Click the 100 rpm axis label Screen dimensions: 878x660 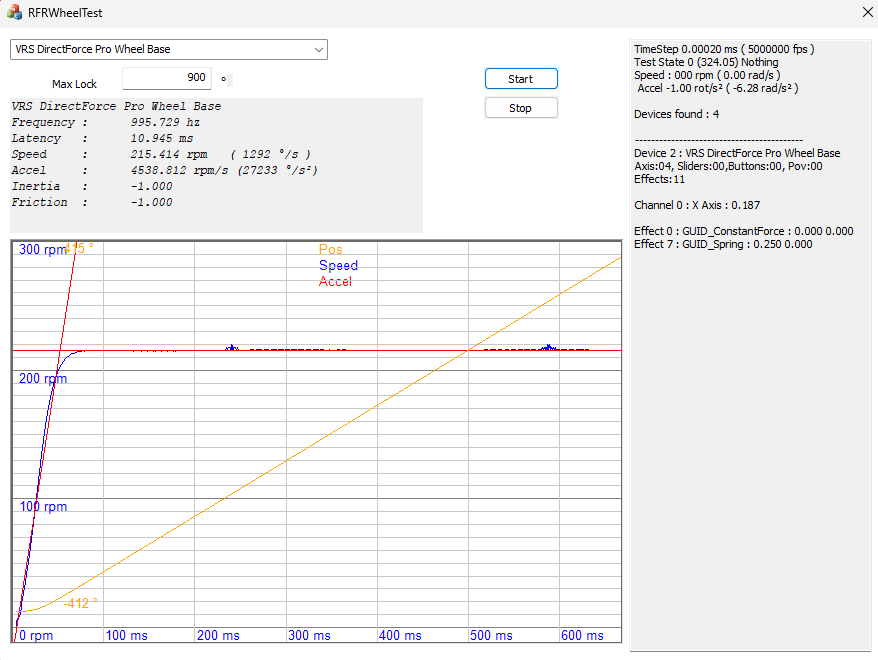click(x=43, y=507)
